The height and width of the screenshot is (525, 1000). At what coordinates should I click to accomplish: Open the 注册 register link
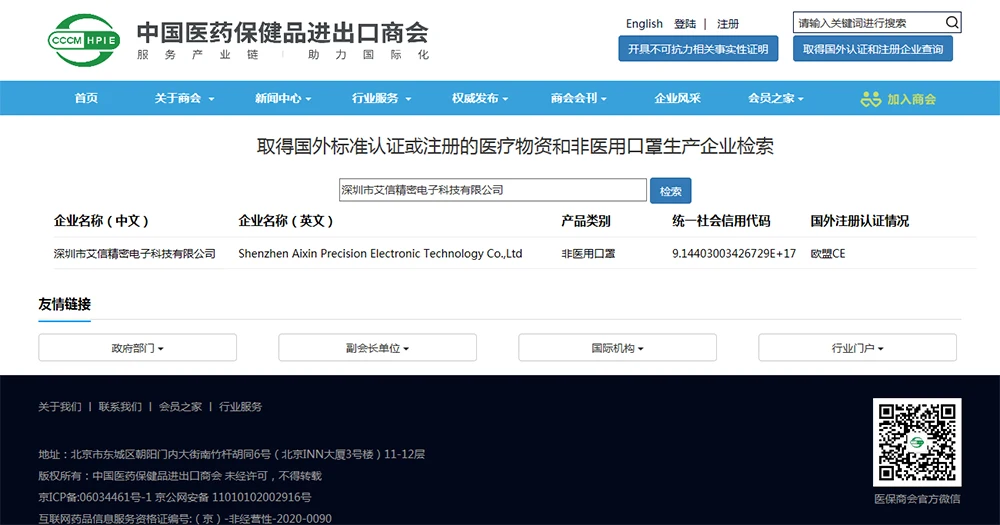point(728,24)
